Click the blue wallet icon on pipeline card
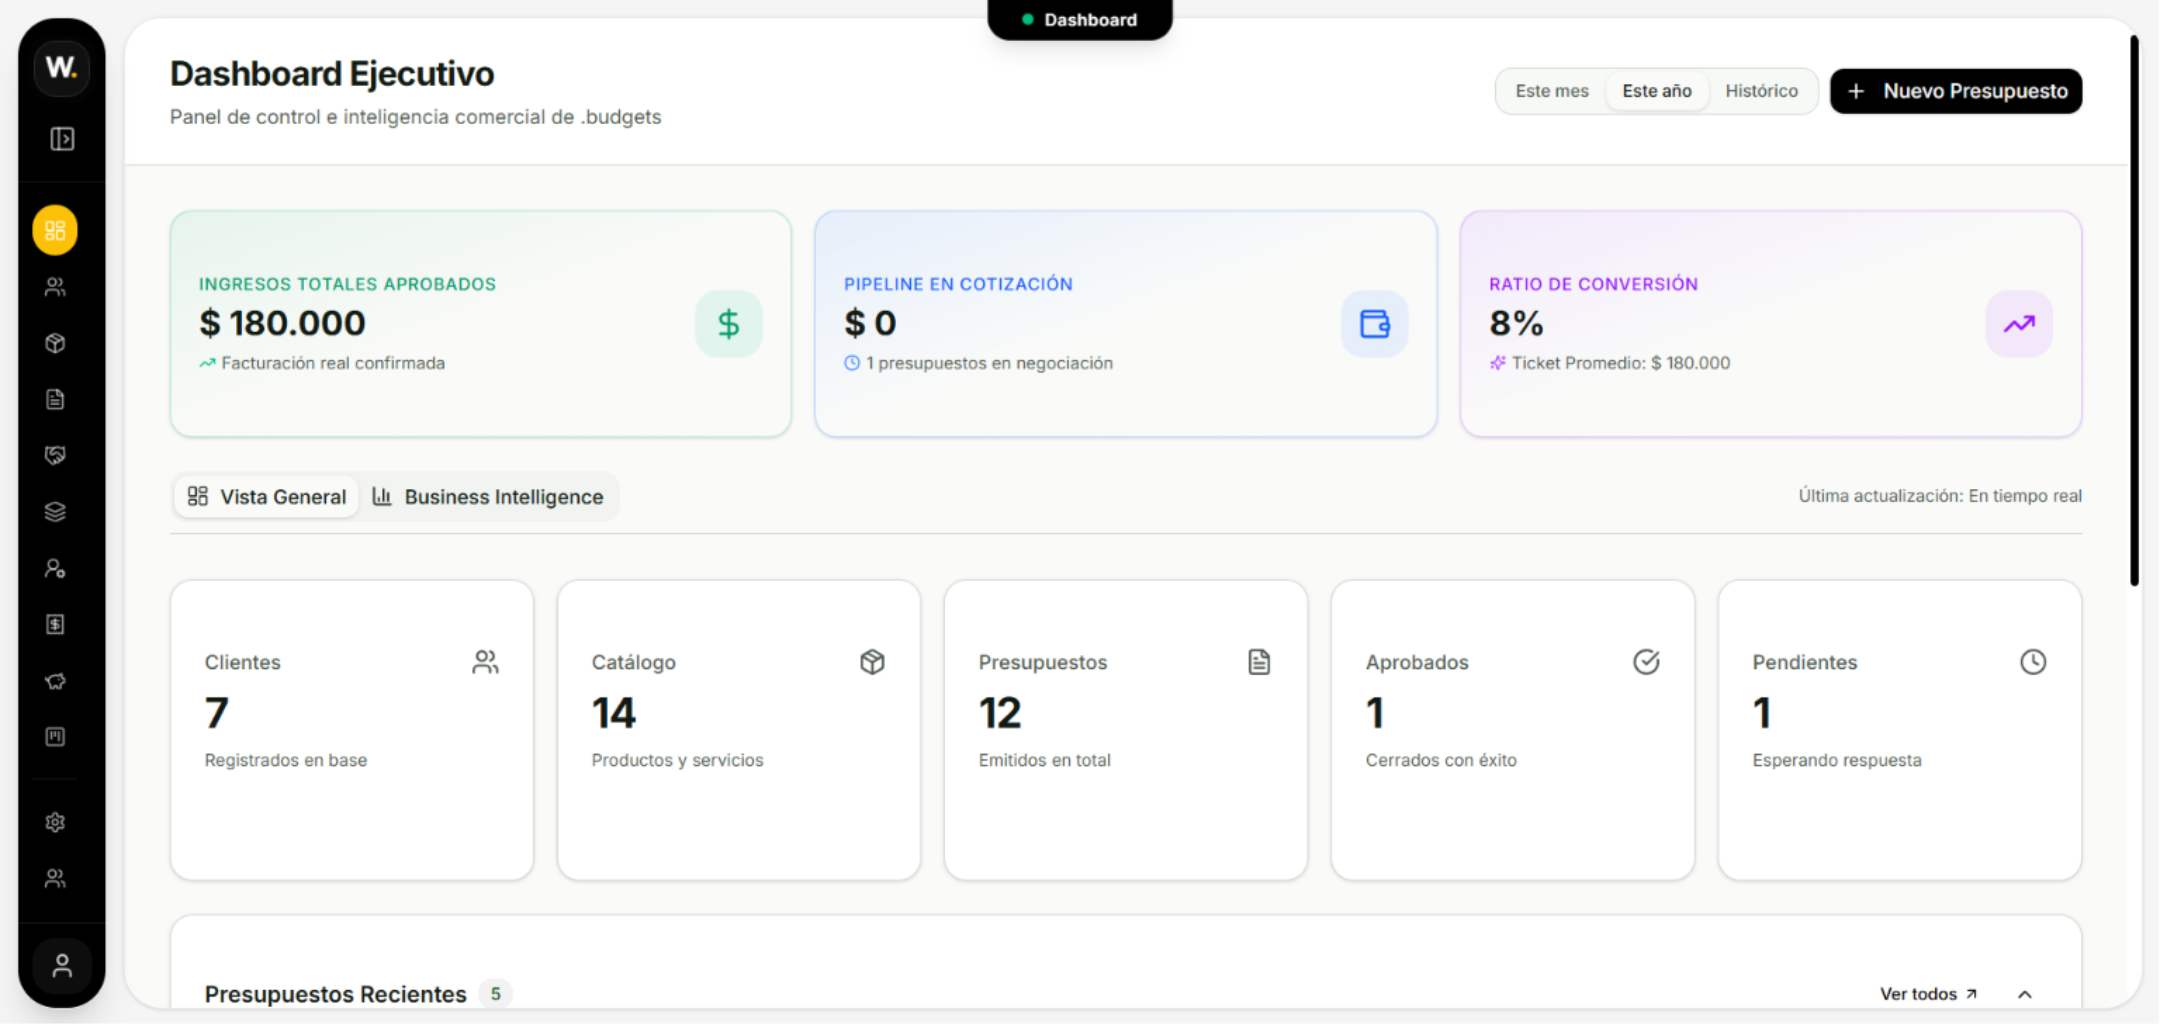The width and height of the screenshot is (2160, 1025). click(1375, 324)
